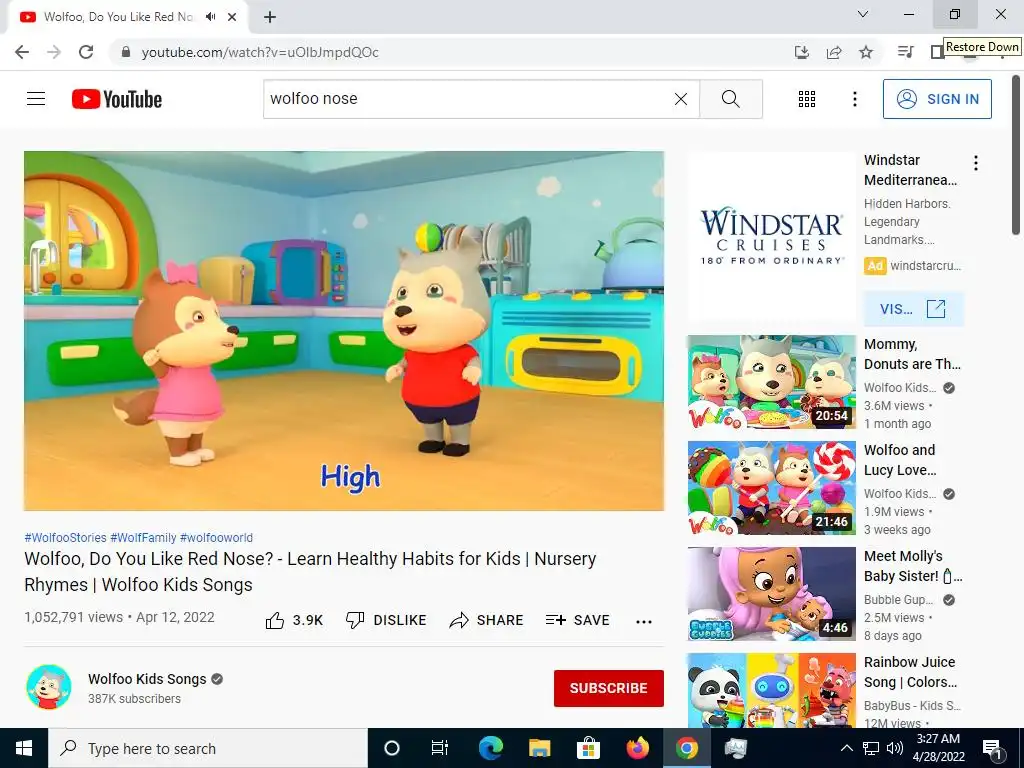Open the volume speaker tray icon
This screenshot has height=768, width=1024.
[895, 748]
